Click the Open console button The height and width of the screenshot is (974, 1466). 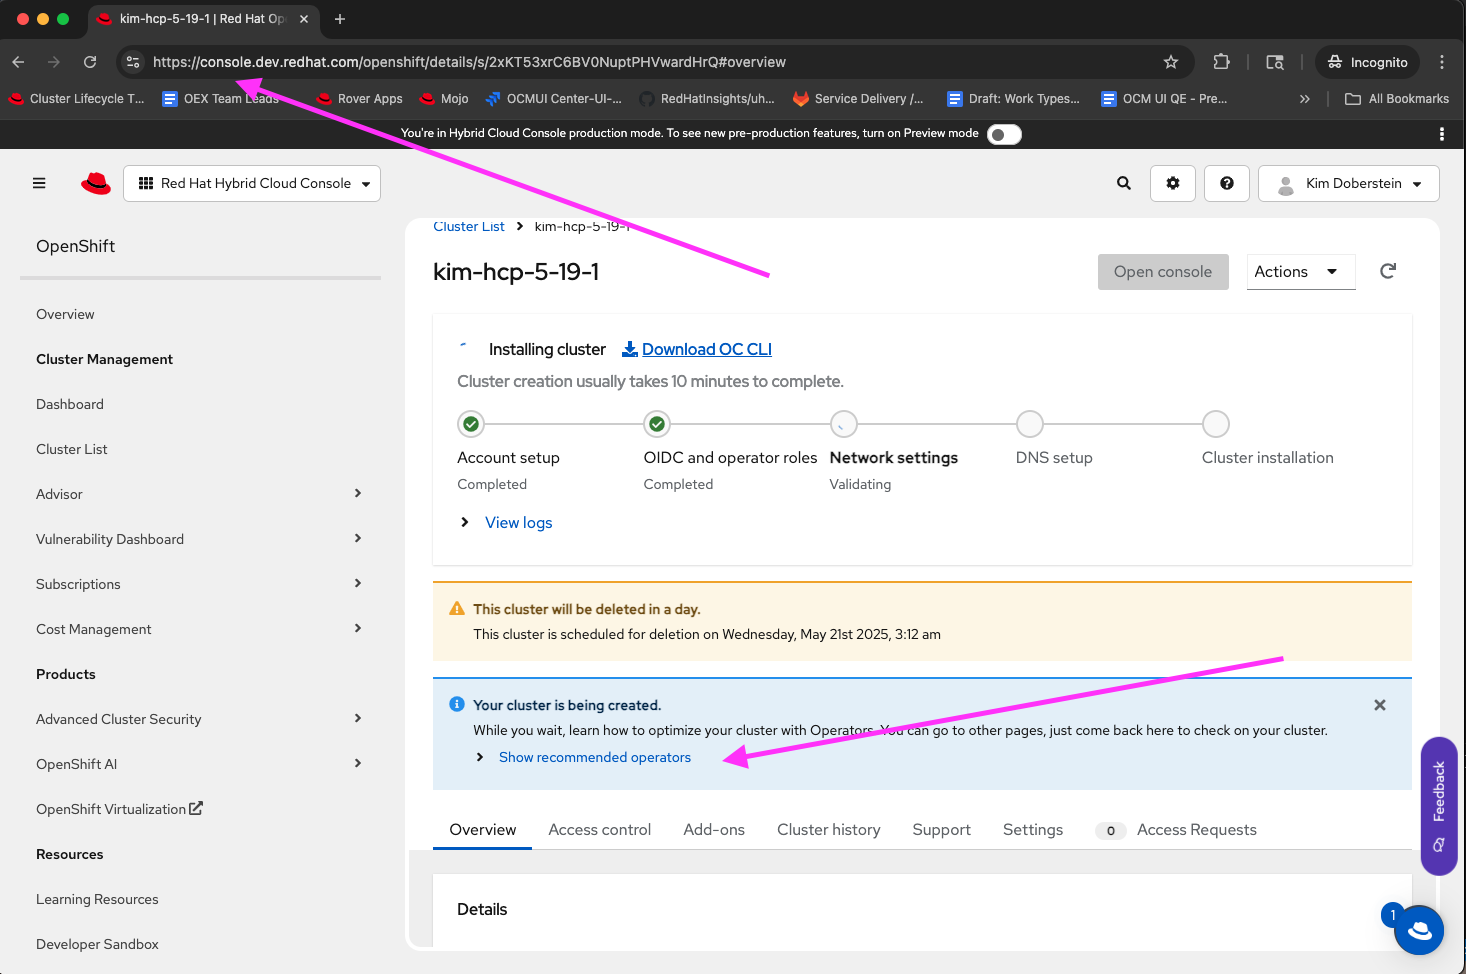coord(1163,272)
